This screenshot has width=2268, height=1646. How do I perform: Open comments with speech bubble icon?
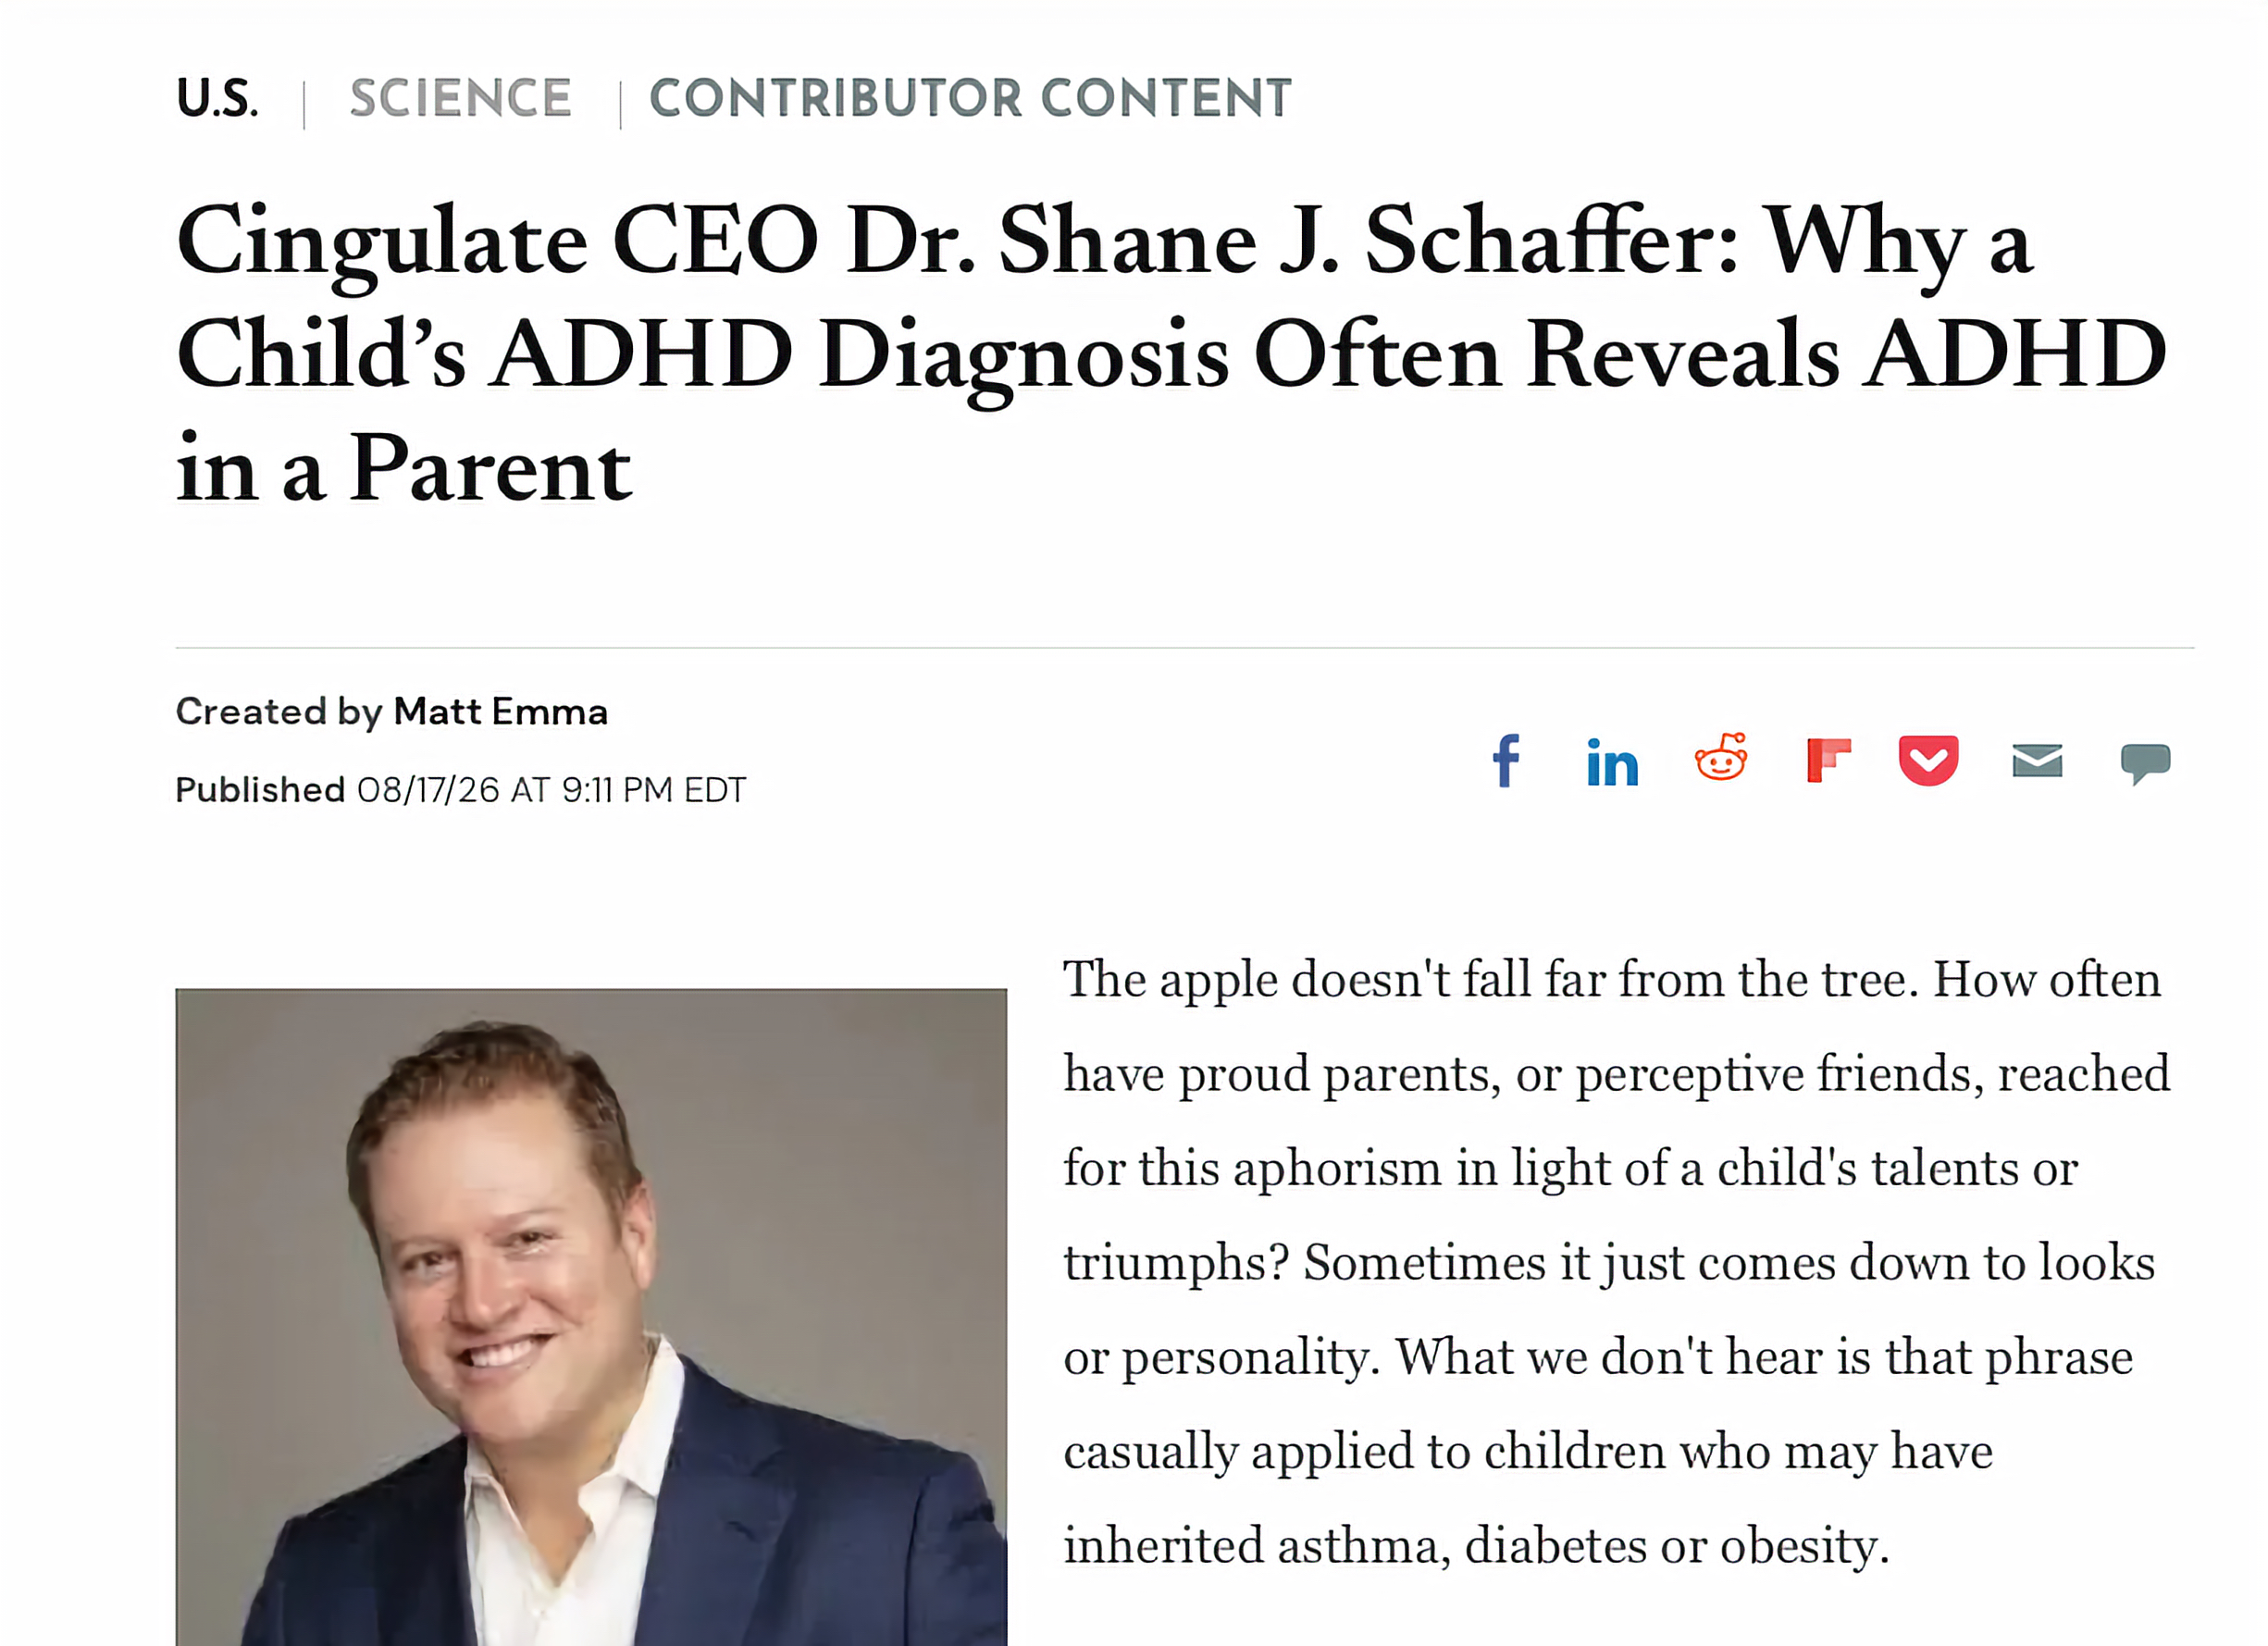[2145, 764]
